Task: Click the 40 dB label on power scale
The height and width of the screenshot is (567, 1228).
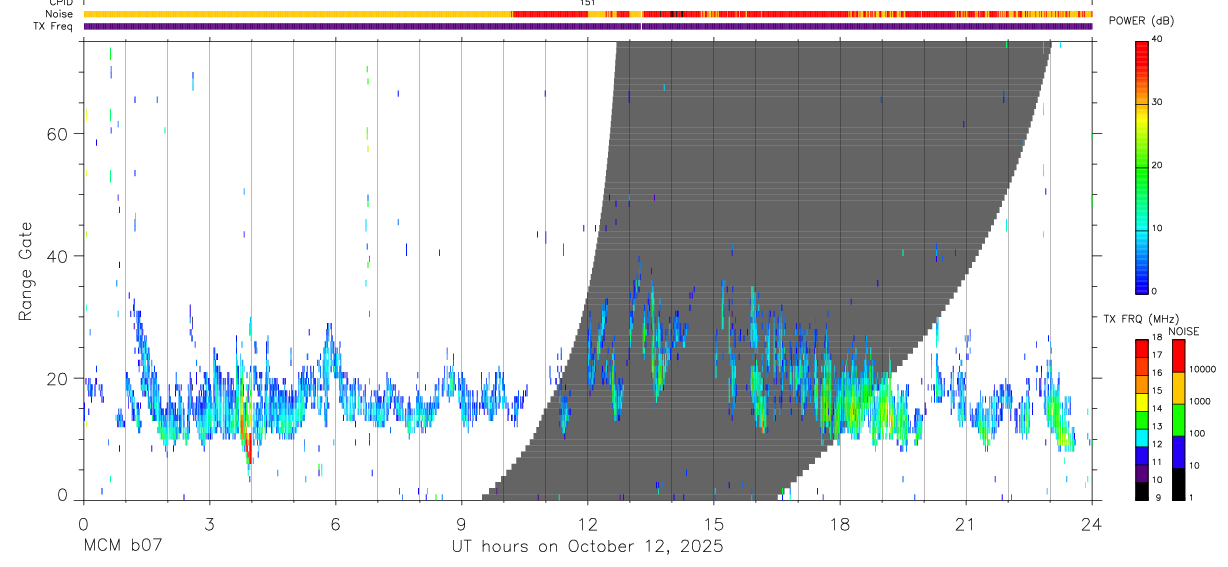Action: [1157, 39]
